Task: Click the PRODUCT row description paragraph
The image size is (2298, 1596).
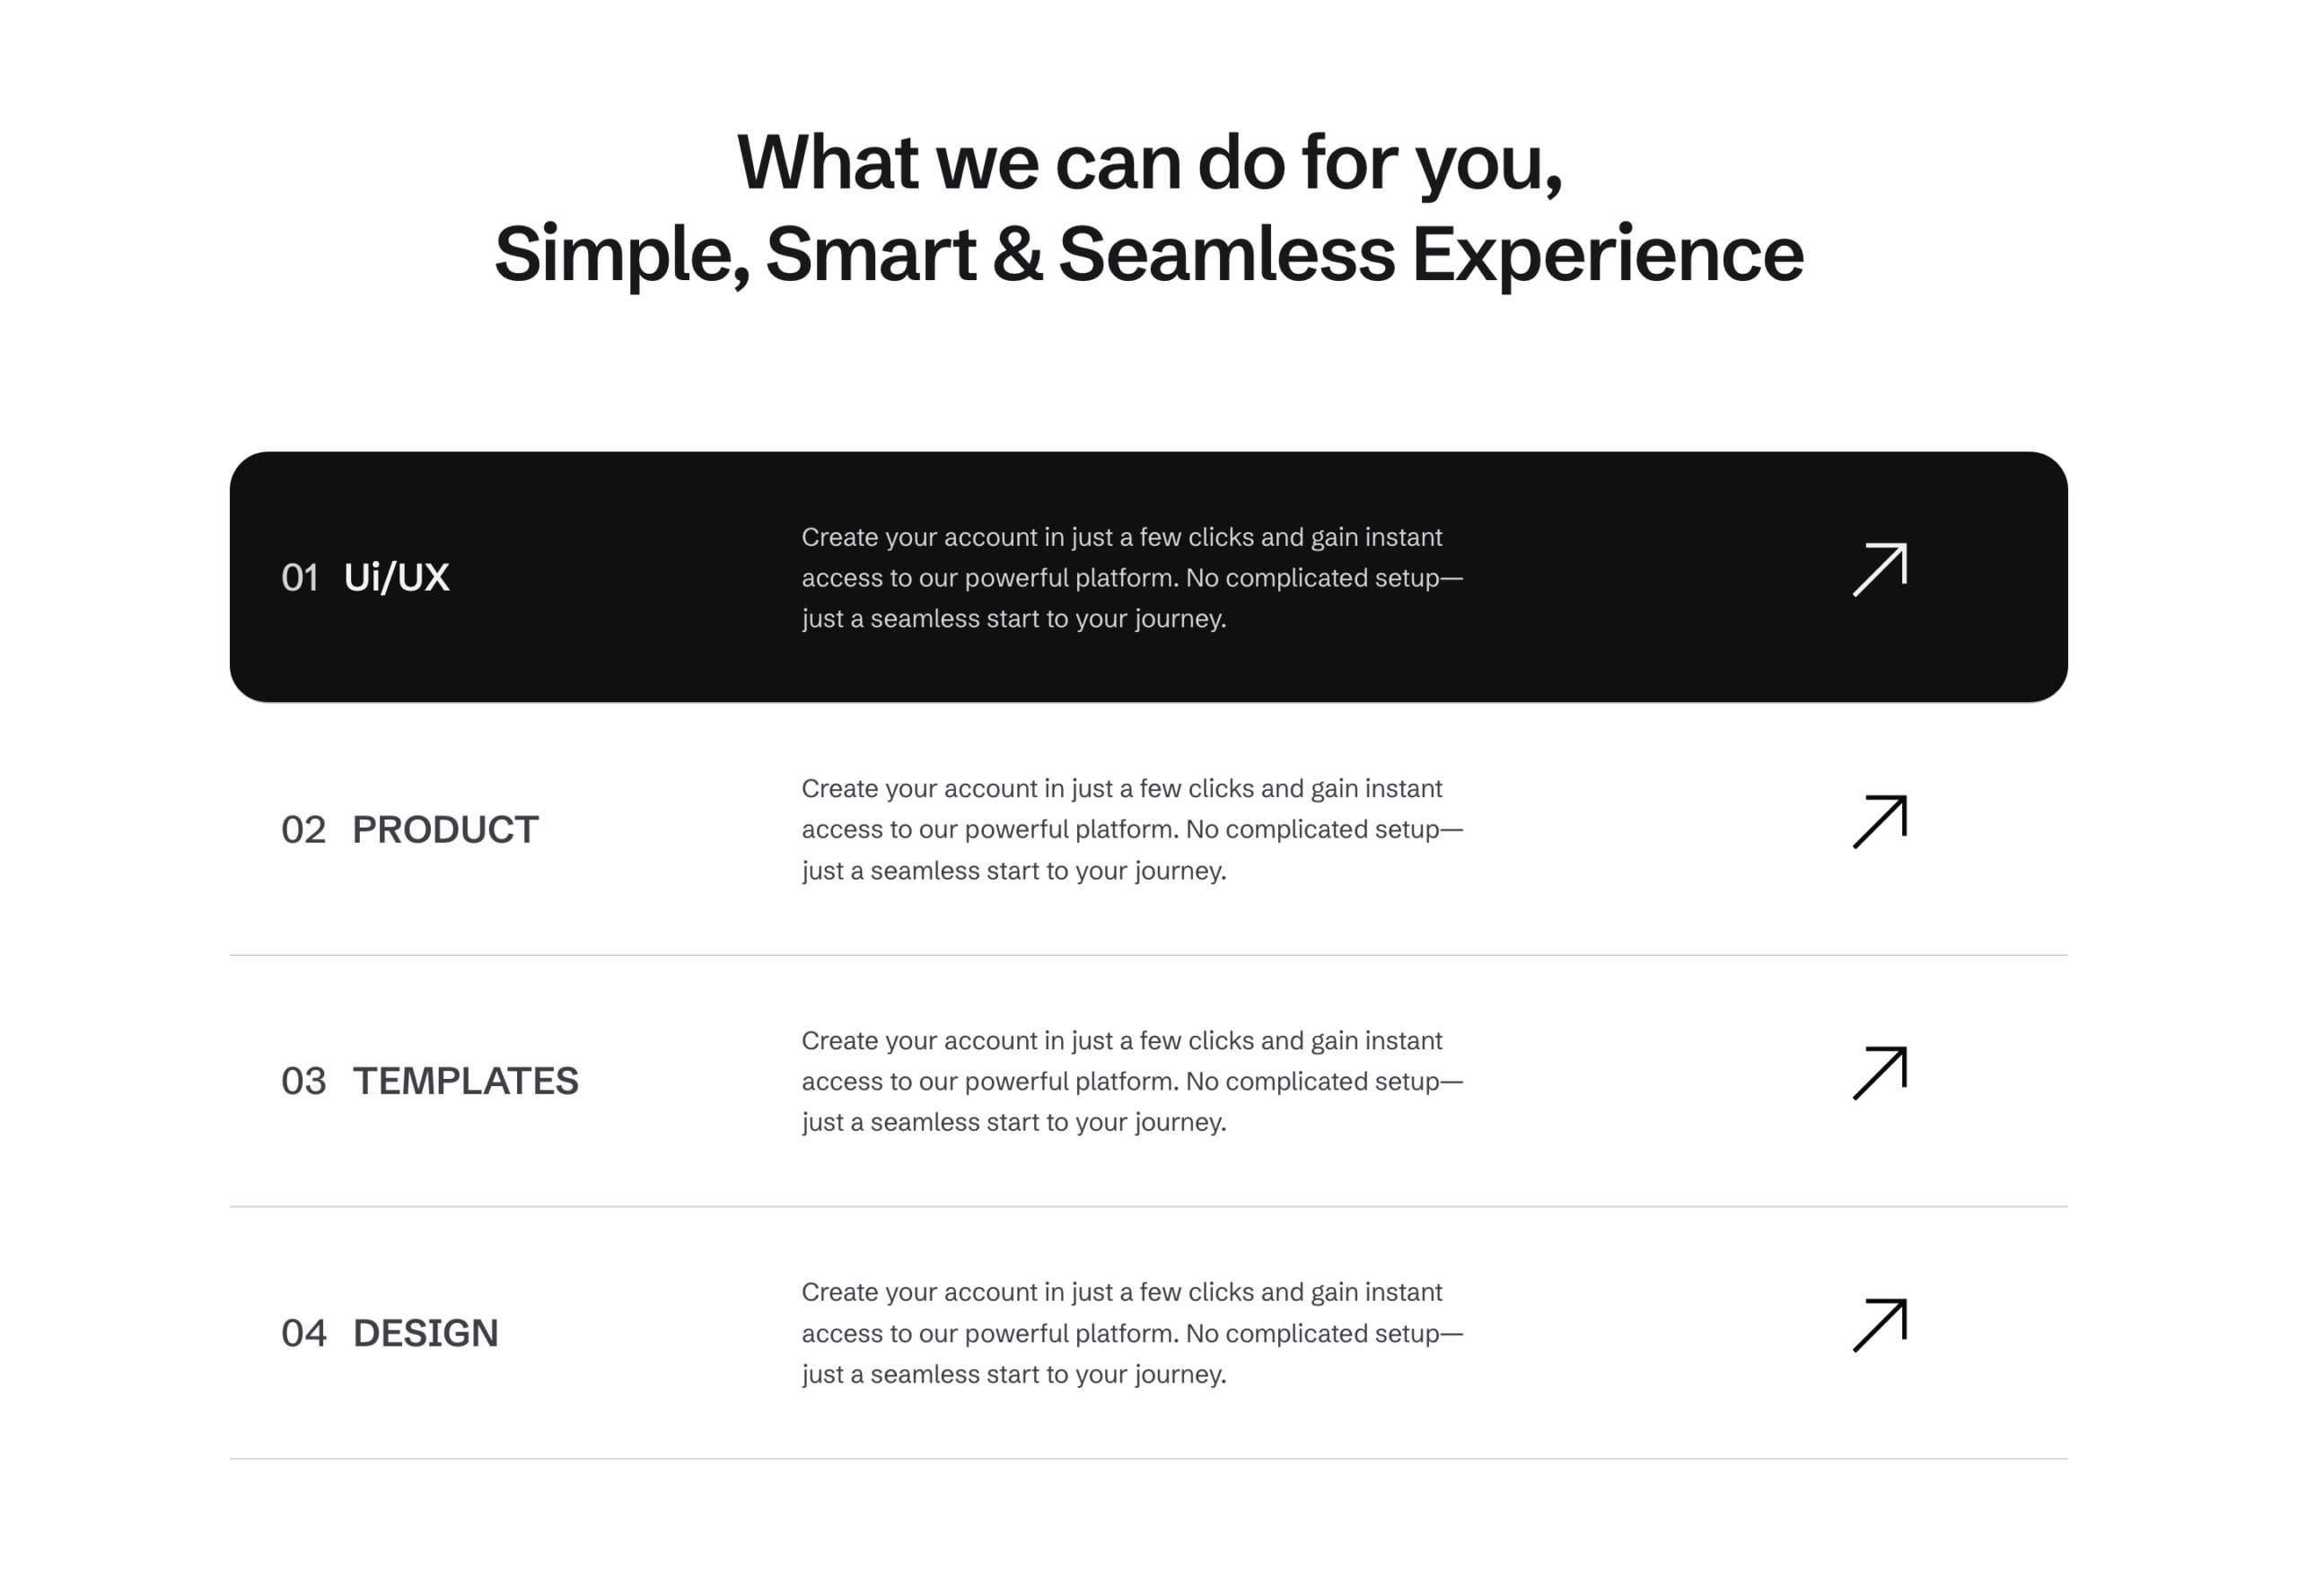Action: pyautogui.click(x=1132, y=829)
